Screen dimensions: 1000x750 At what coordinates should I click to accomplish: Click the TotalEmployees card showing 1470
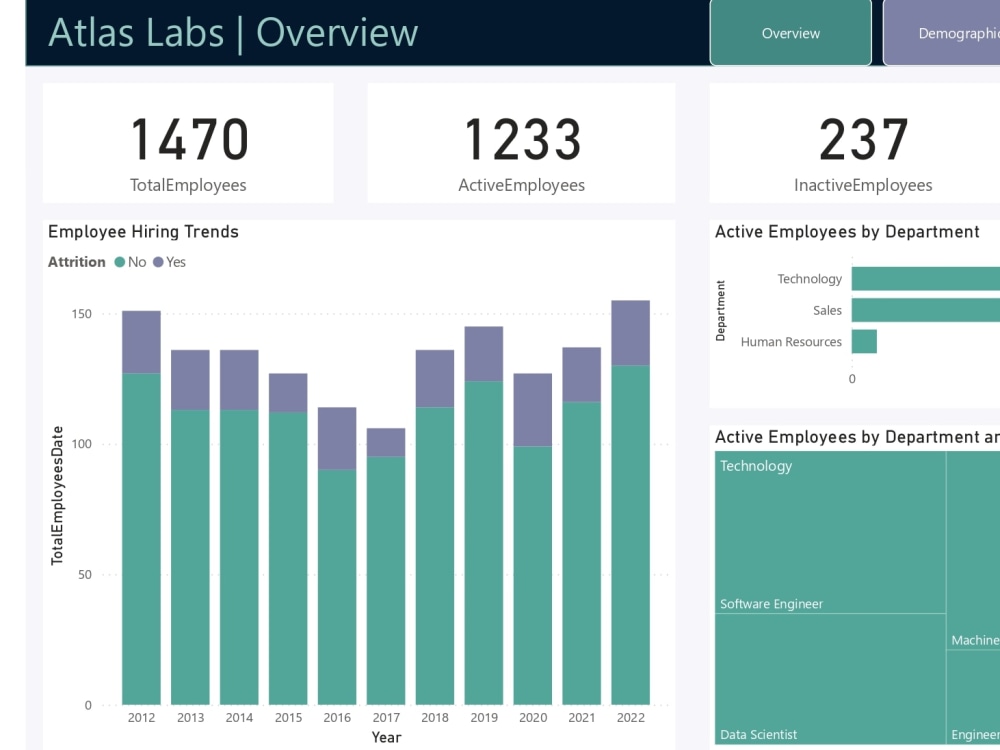188,140
